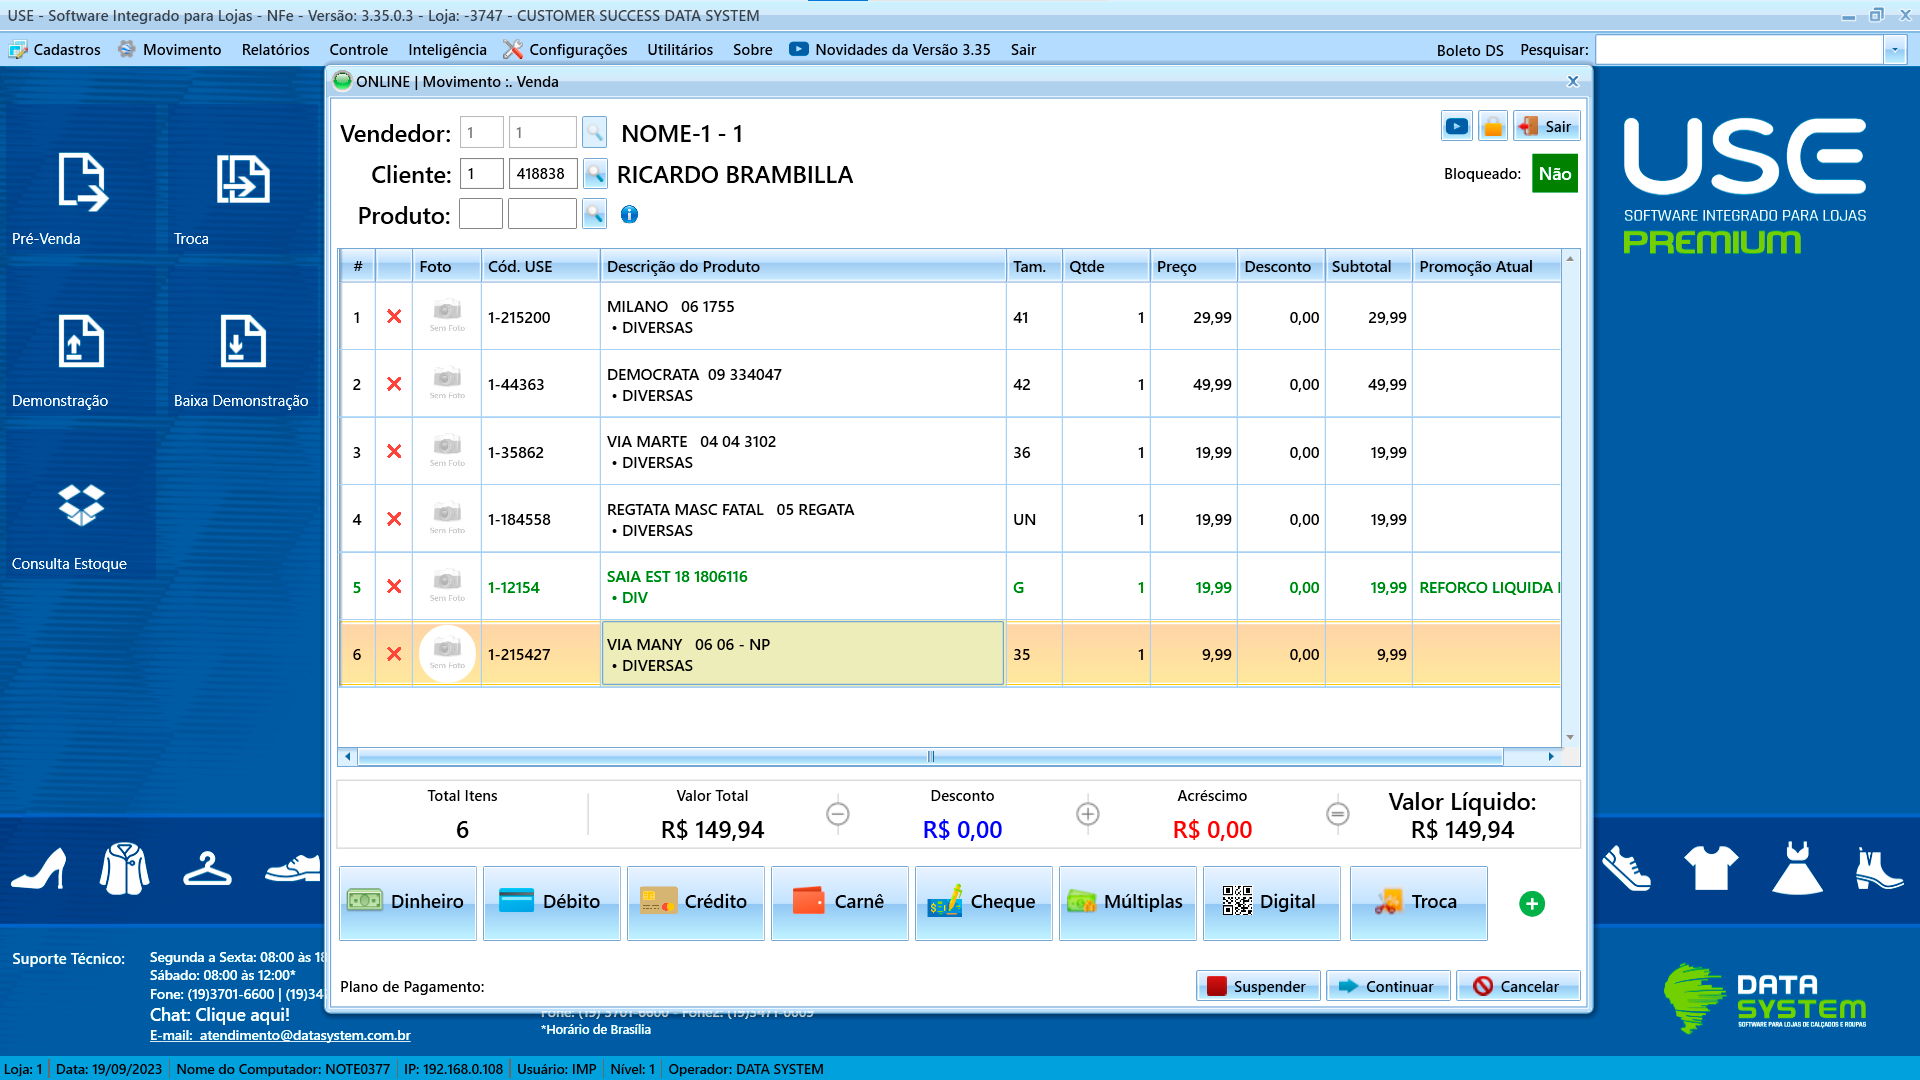This screenshot has height=1080, width=1920.
Task: Click the Descrição do Produto column header
Action: click(803, 267)
